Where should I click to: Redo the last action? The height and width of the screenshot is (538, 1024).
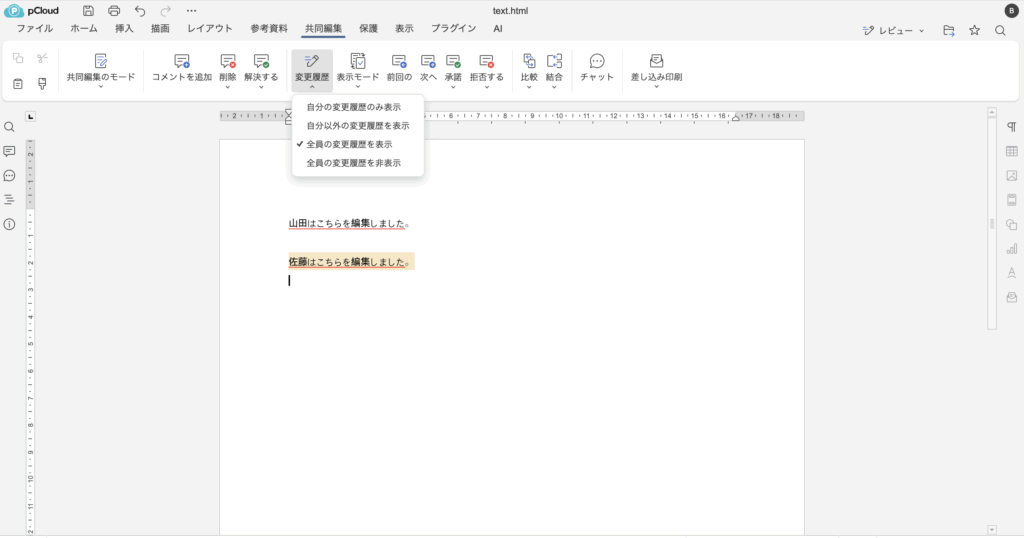pyautogui.click(x=166, y=10)
